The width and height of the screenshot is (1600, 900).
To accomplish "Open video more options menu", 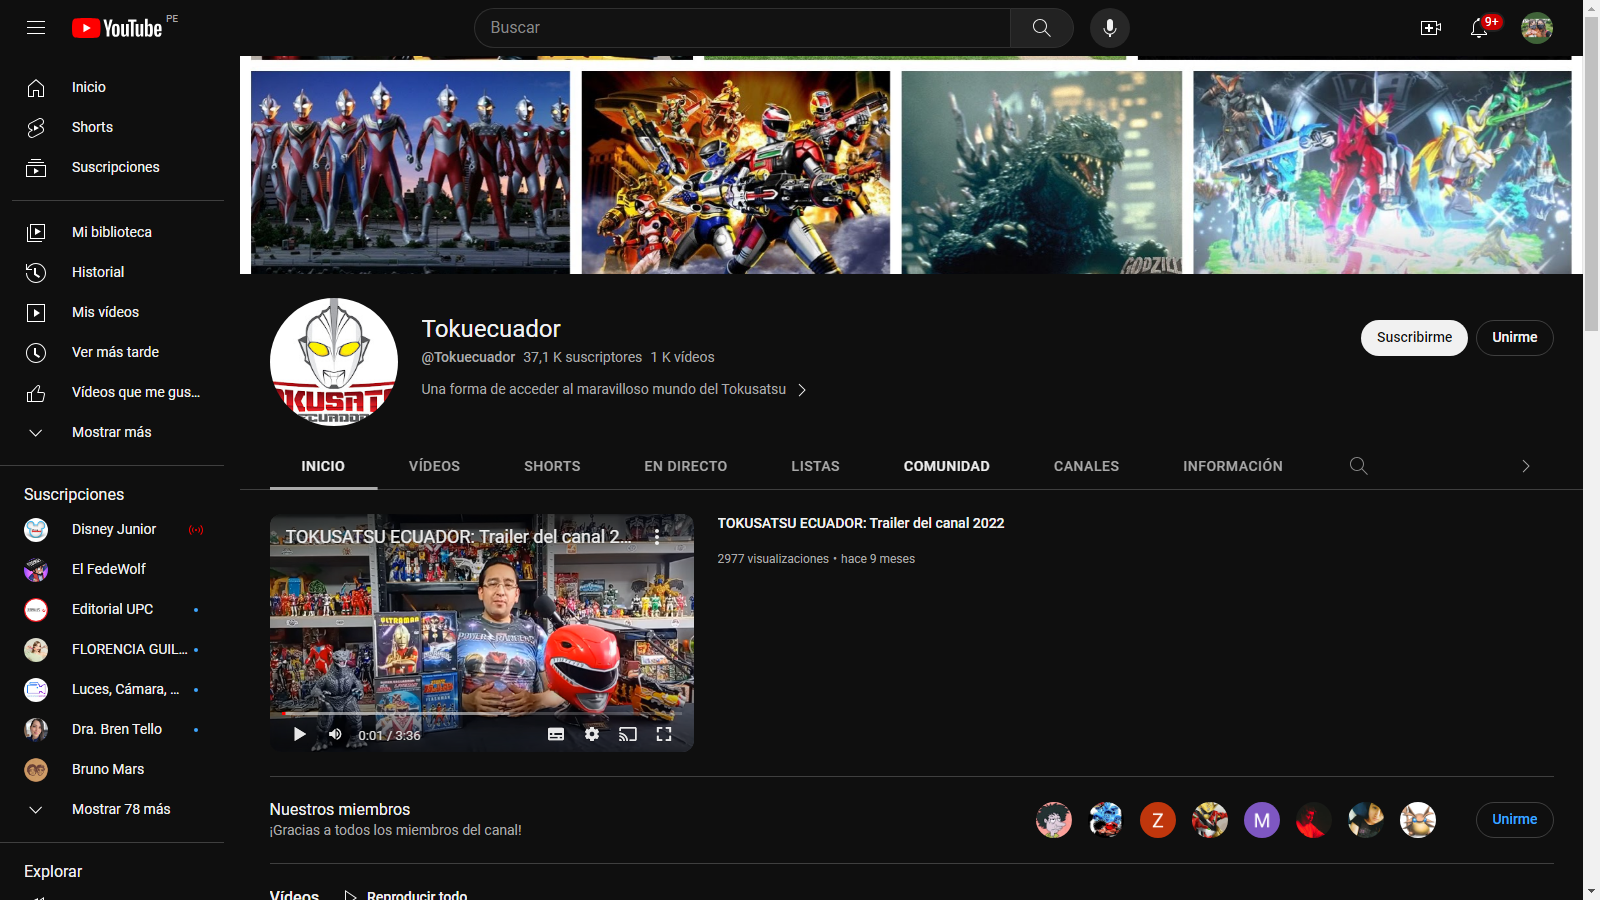I will click(657, 537).
